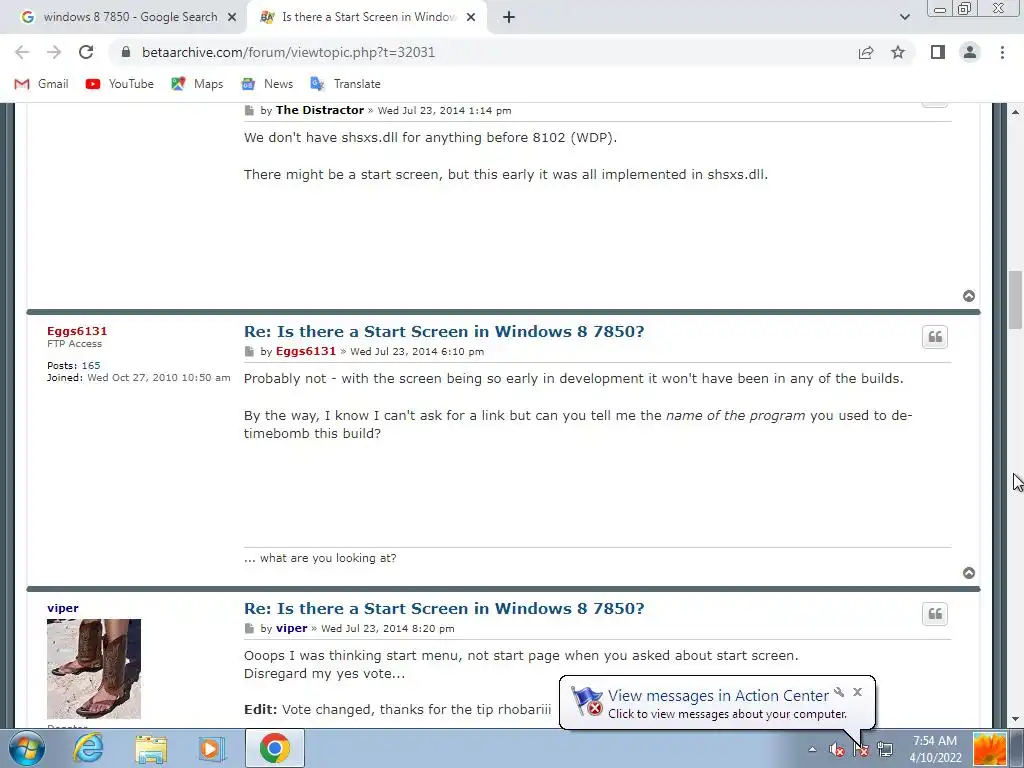Viewport: 1024px width, 768px height.
Task: Open Action Center balloon wrench settings
Action: [x=839, y=692]
